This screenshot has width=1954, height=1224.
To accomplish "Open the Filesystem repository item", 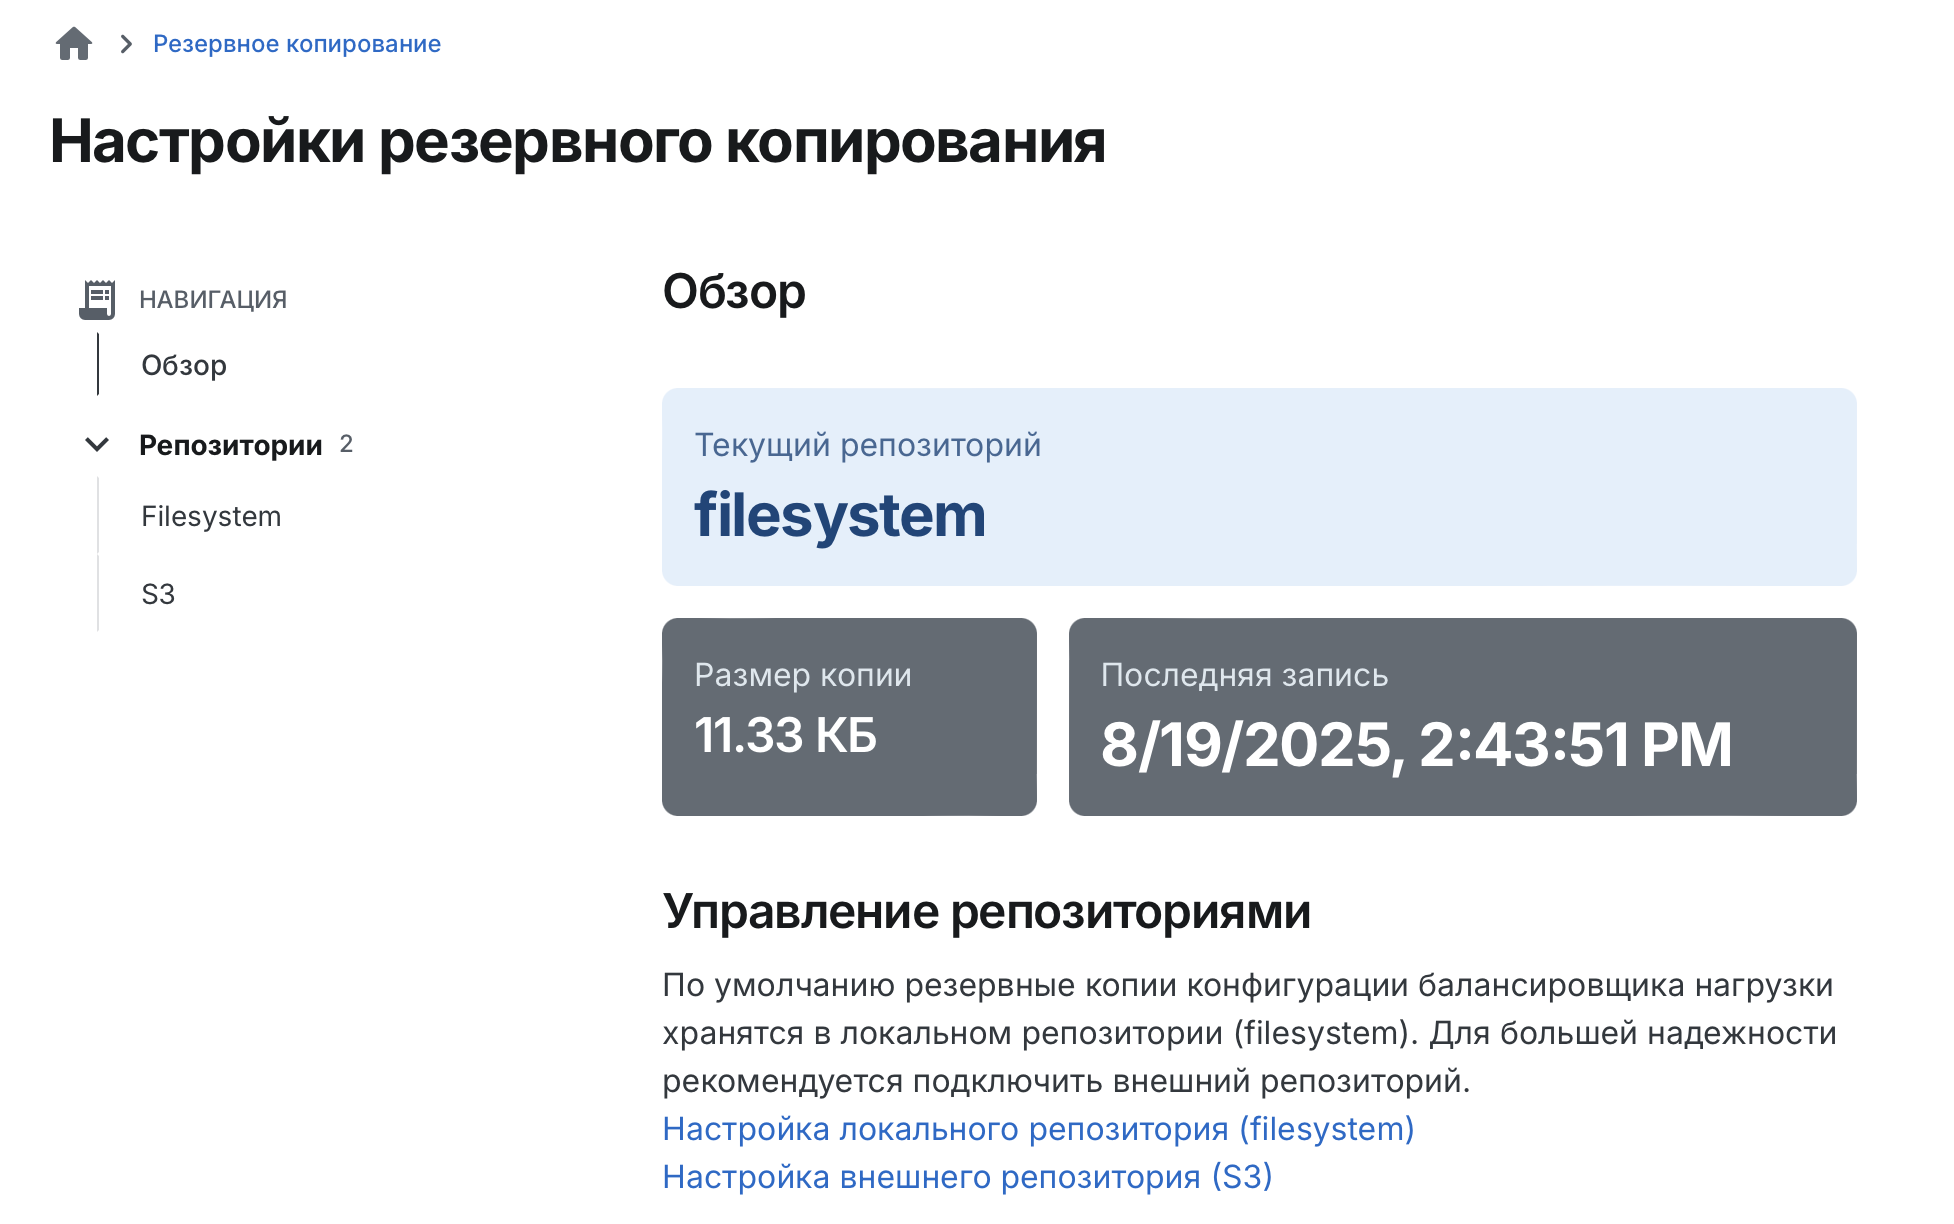I will [x=211, y=516].
